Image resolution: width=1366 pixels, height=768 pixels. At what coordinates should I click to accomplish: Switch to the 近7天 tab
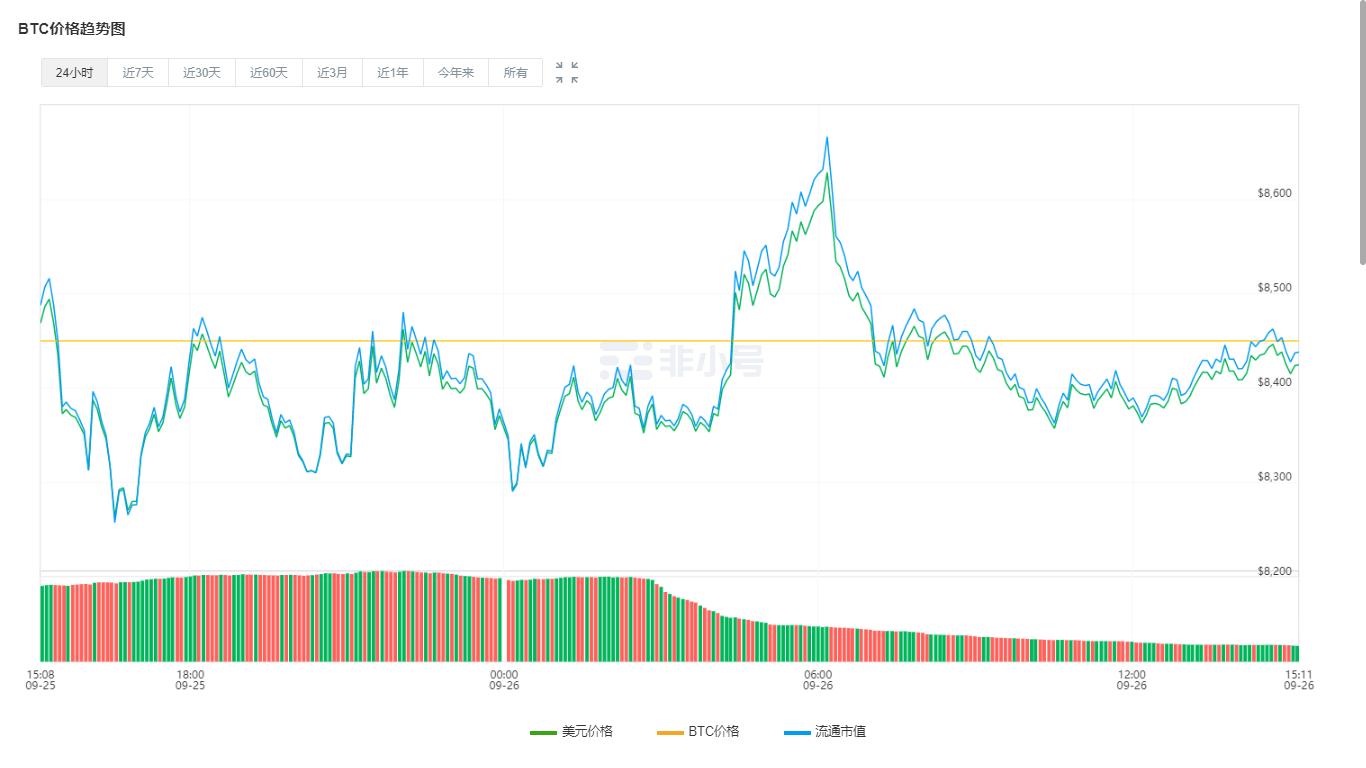tap(137, 72)
